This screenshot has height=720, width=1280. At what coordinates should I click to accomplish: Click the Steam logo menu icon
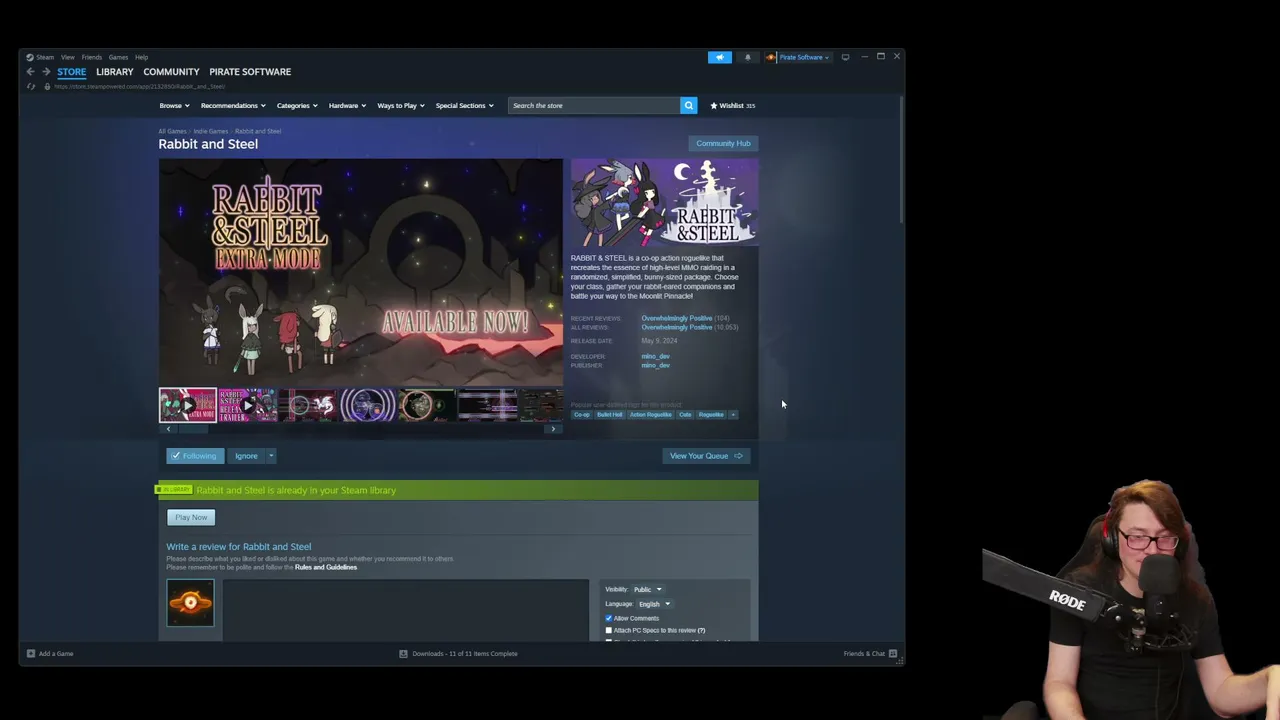coord(30,57)
